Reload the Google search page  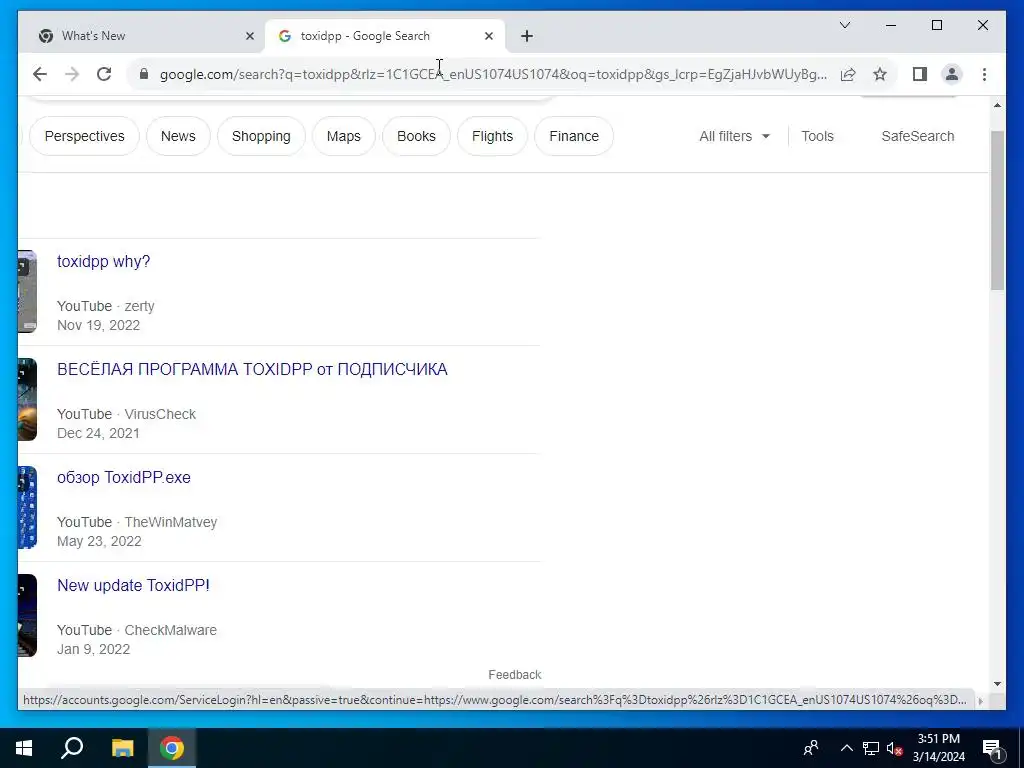104,74
